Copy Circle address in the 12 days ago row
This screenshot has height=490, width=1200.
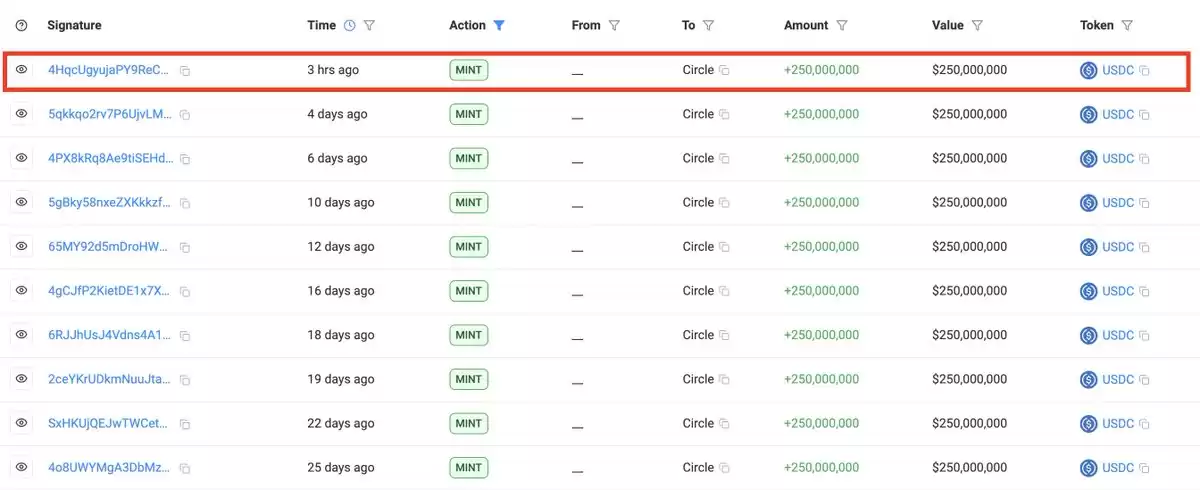coord(724,247)
